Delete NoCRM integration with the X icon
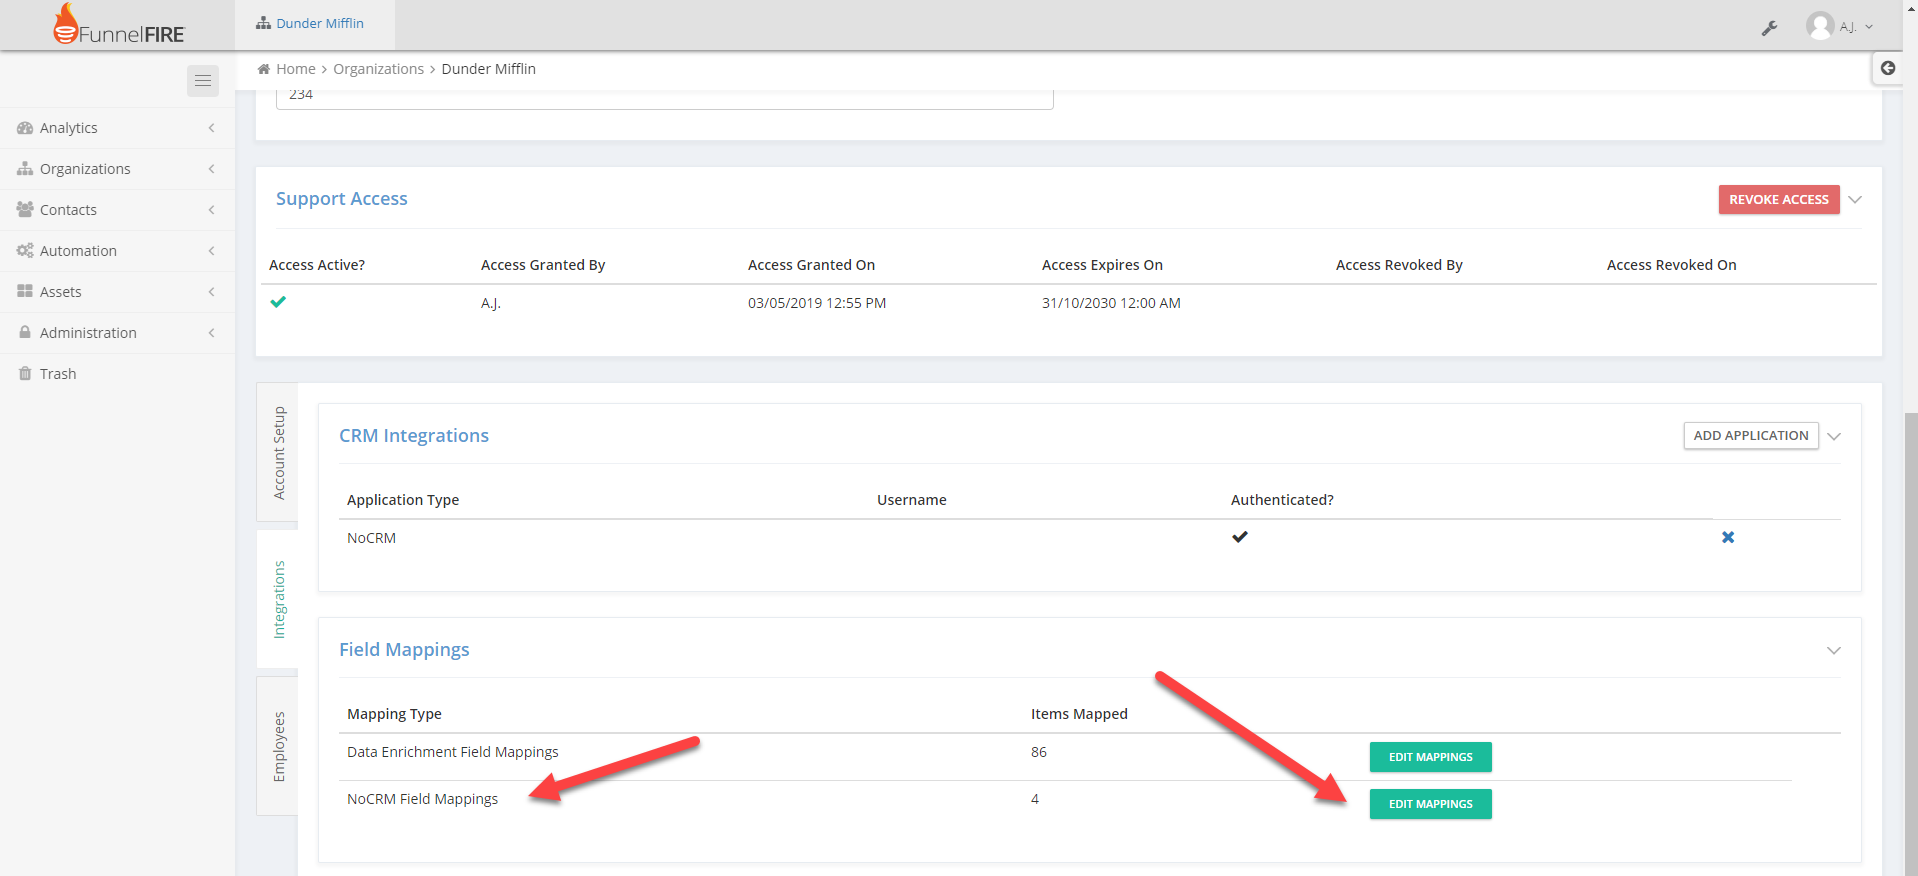 pyautogui.click(x=1727, y=538)
